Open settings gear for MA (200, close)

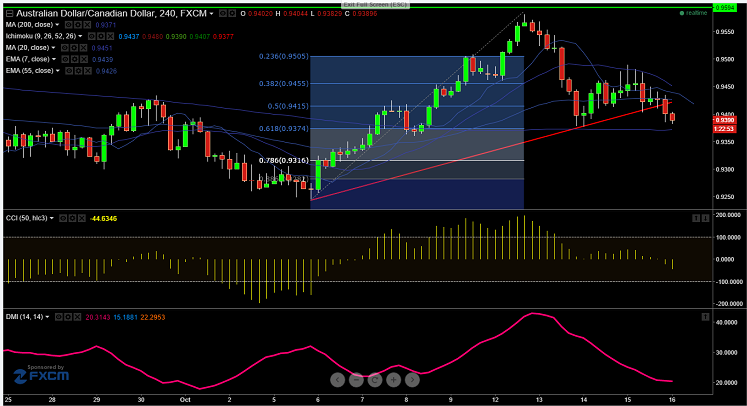[x=79, y=25]
